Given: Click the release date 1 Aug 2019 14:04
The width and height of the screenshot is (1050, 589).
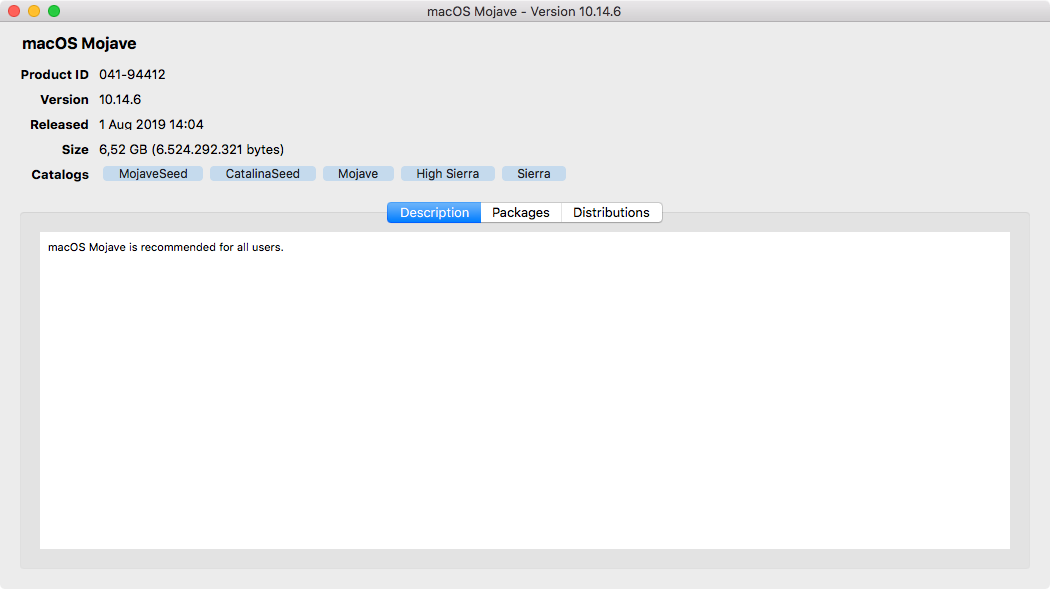Looking at the screenshot, I should click(x=151, y=124).
